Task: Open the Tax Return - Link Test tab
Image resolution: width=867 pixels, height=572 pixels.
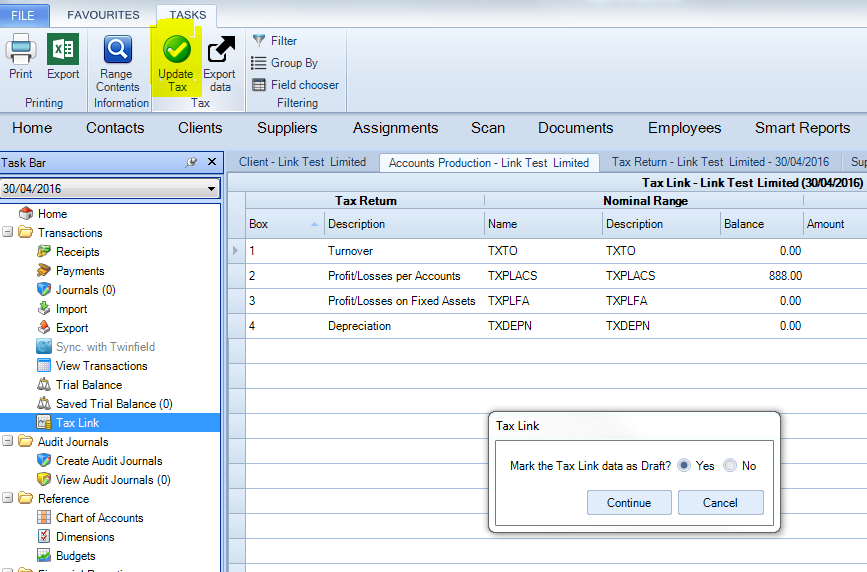Action: click(720, 162)
